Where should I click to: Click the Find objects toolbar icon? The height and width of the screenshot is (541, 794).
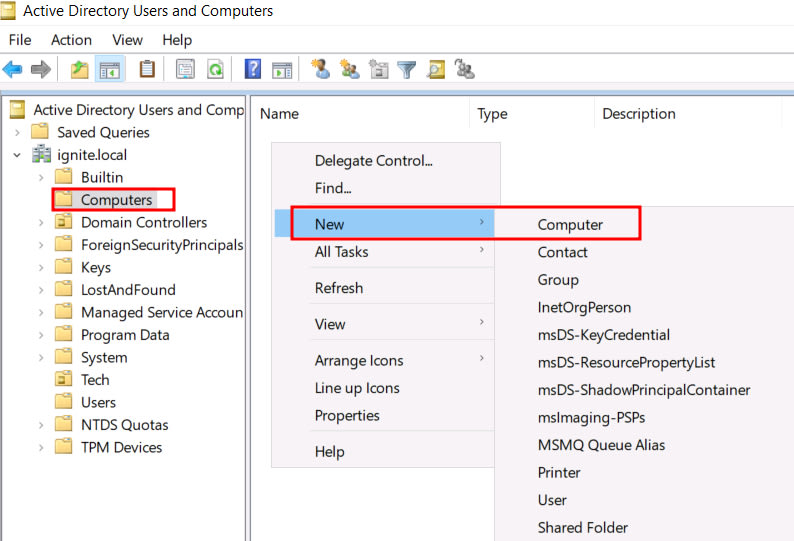point(435,70)
